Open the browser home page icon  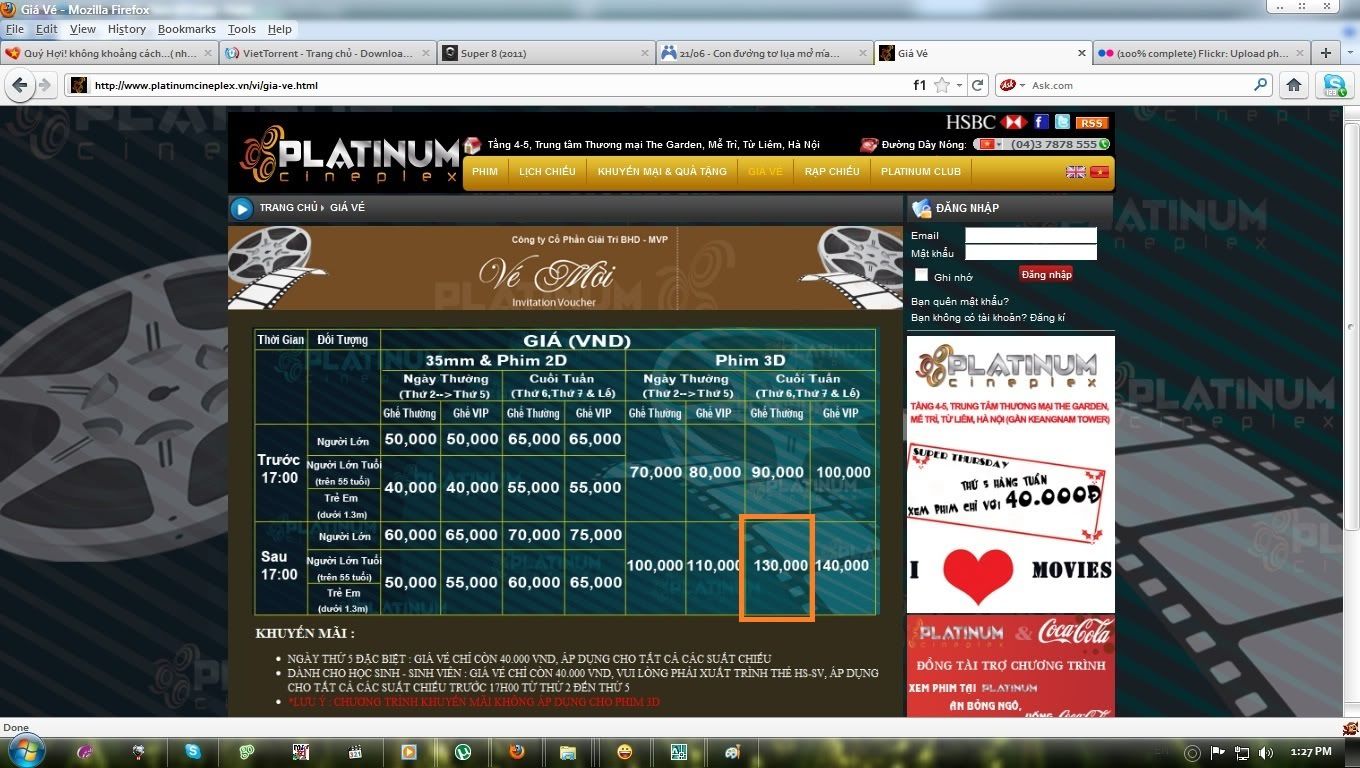pos(1294,85)
